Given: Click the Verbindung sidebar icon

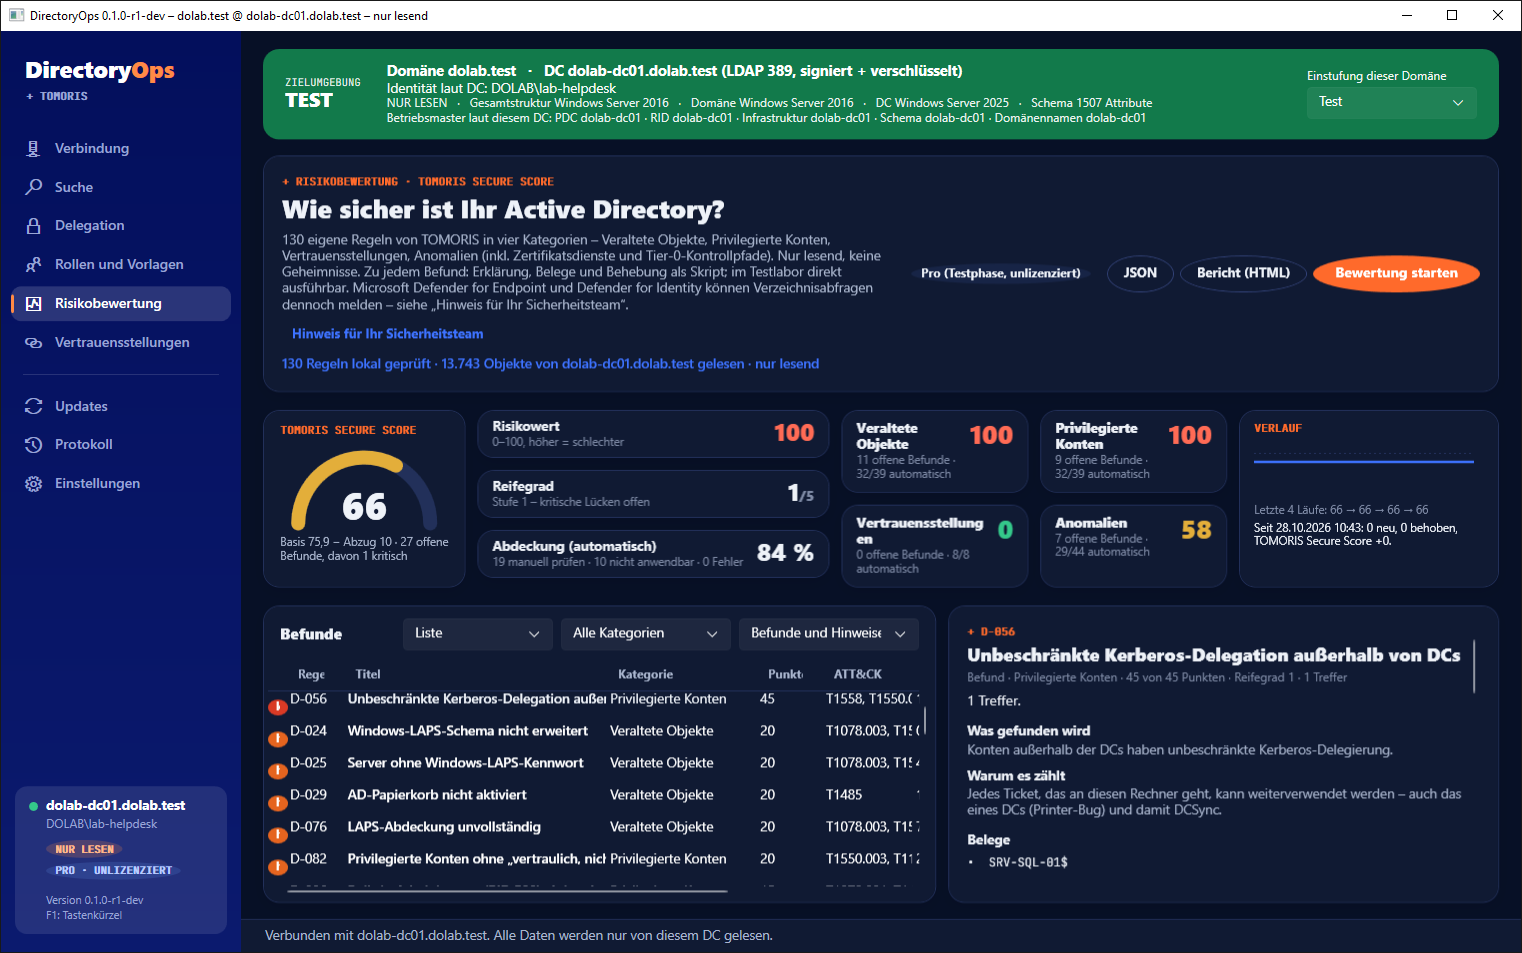Looking at the screenshot, I should coord(34,148).
